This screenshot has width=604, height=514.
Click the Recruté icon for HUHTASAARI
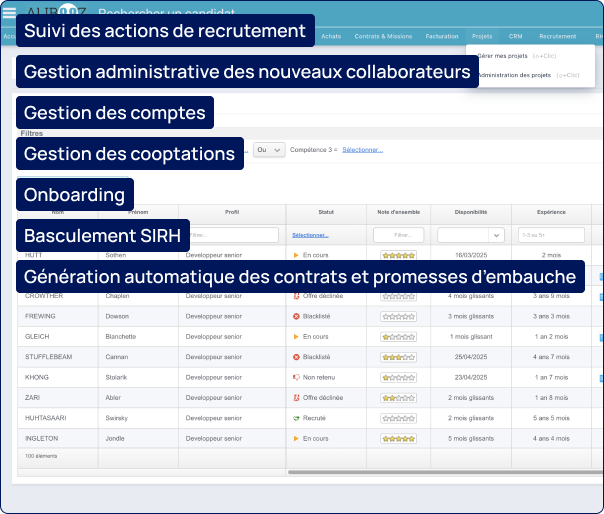[296, 418]
